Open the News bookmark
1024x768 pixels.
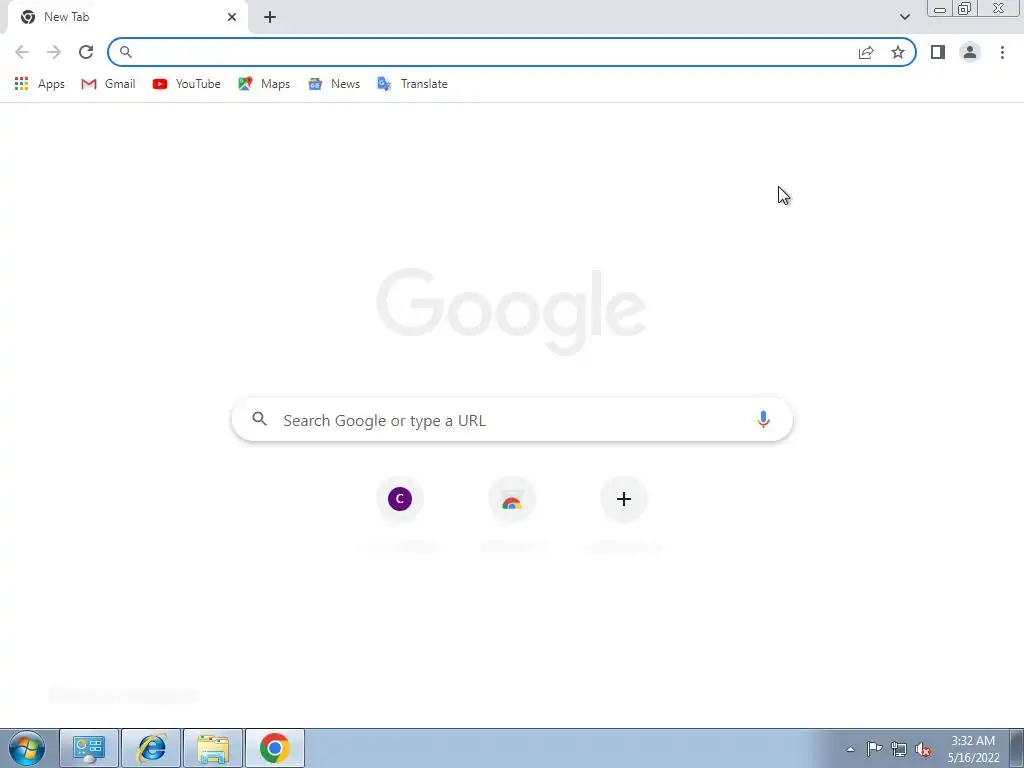click(334, 84)
